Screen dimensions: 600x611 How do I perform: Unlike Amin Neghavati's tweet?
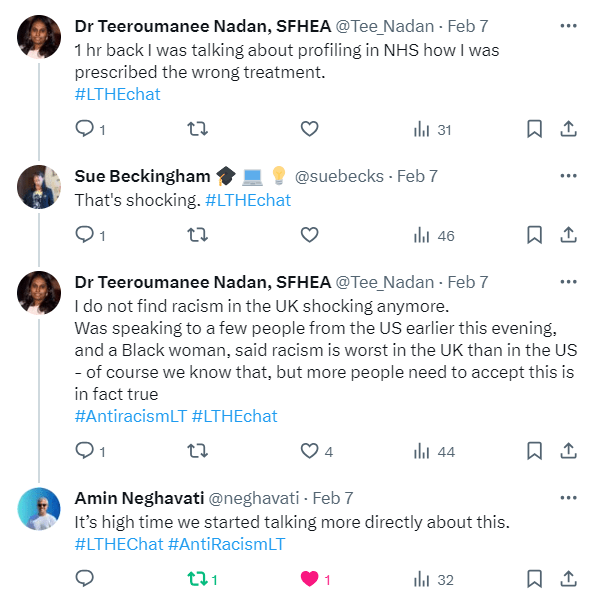click(310, 579)
